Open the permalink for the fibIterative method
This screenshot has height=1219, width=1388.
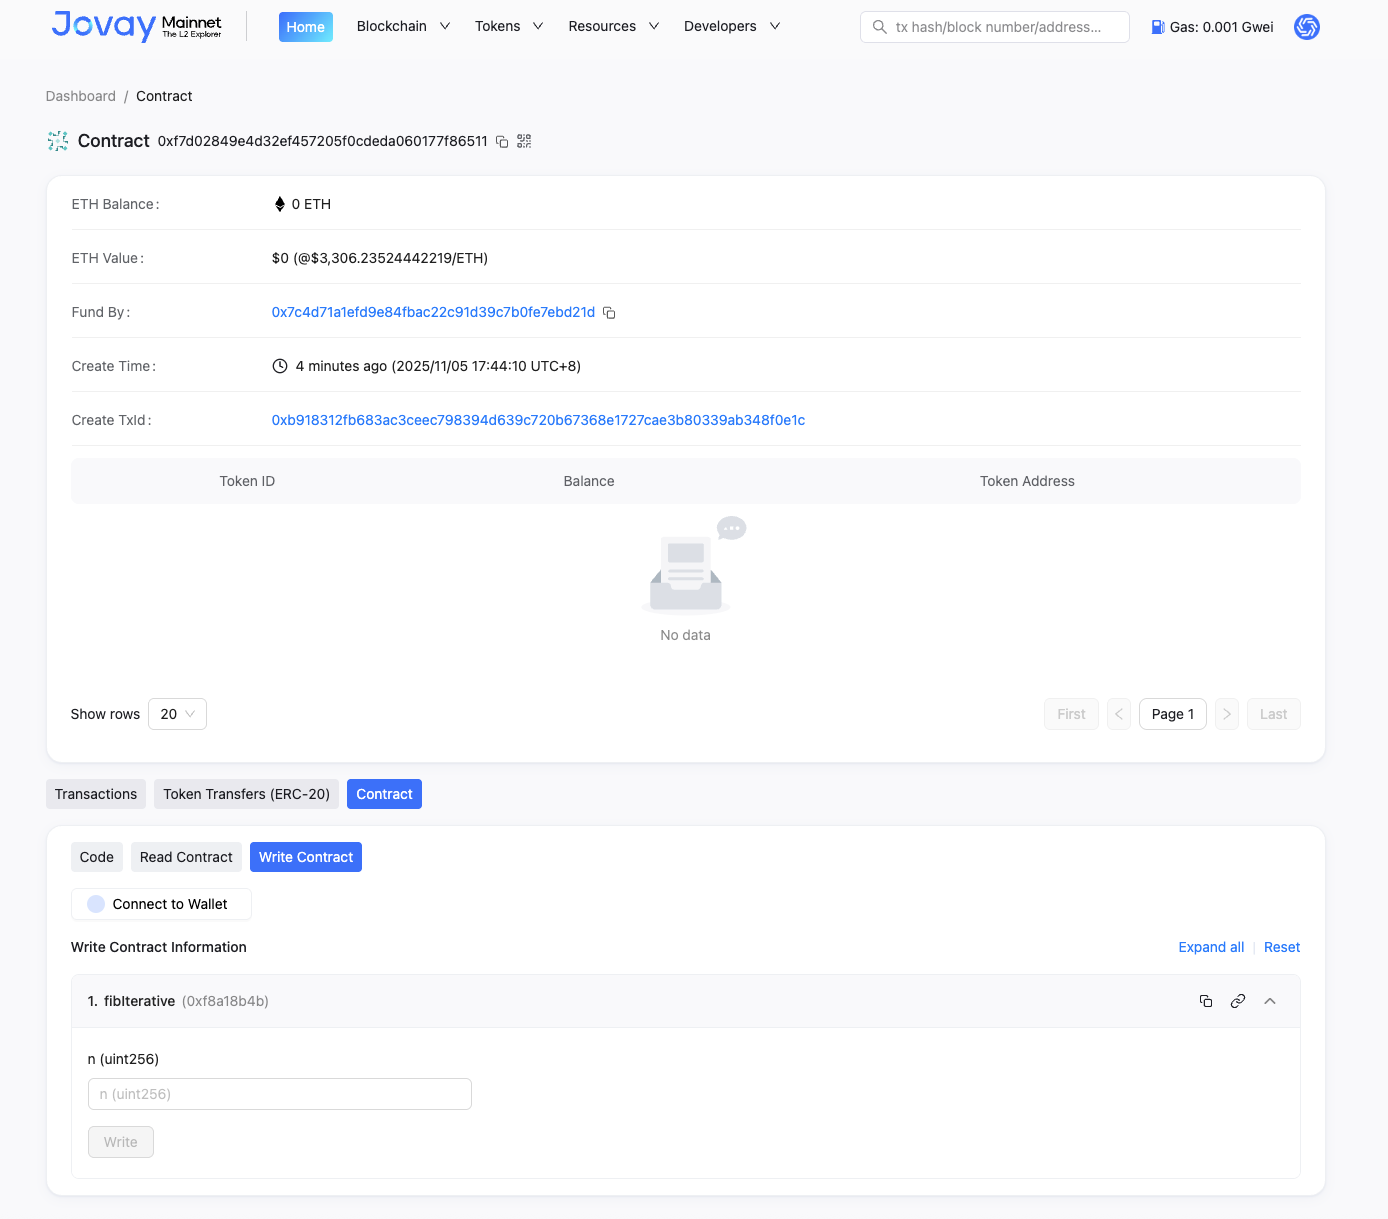click(1238, 1000)
